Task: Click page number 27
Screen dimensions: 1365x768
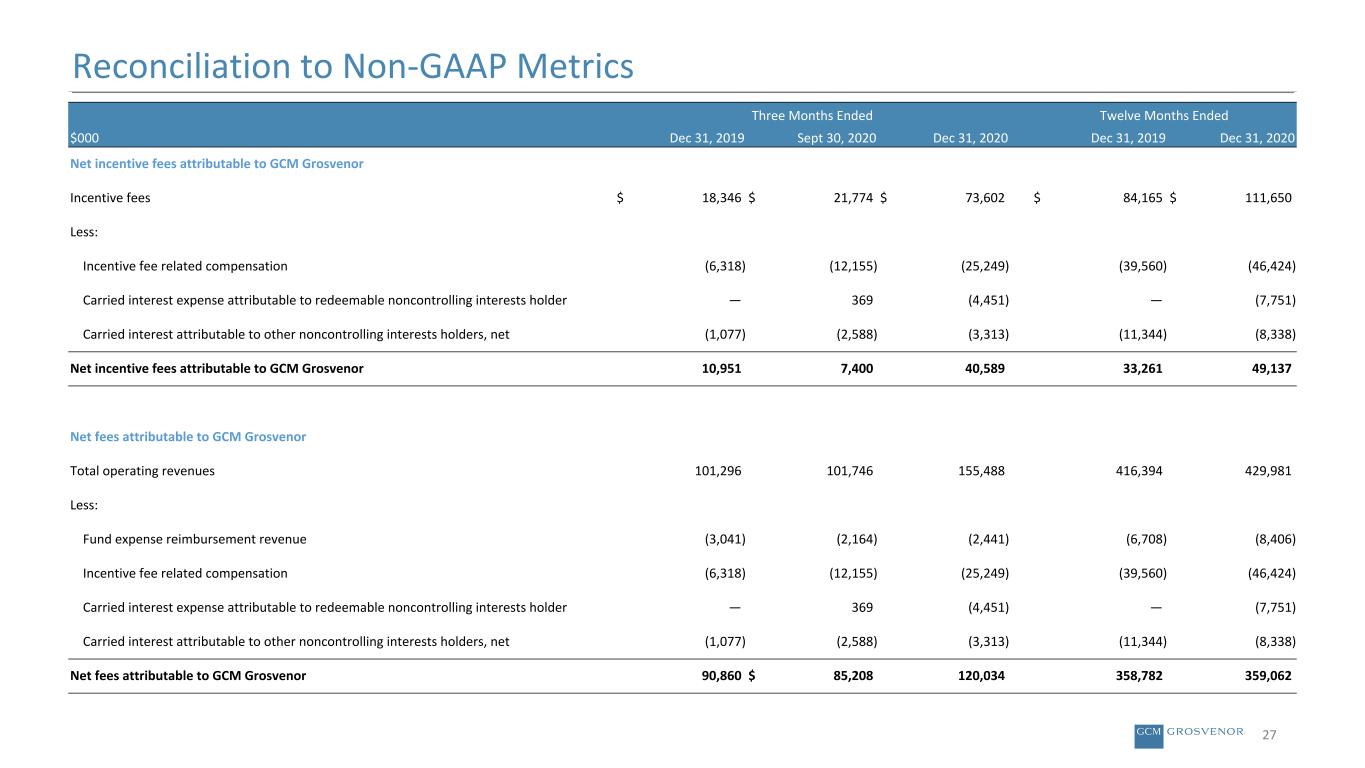Action: 1269,735
